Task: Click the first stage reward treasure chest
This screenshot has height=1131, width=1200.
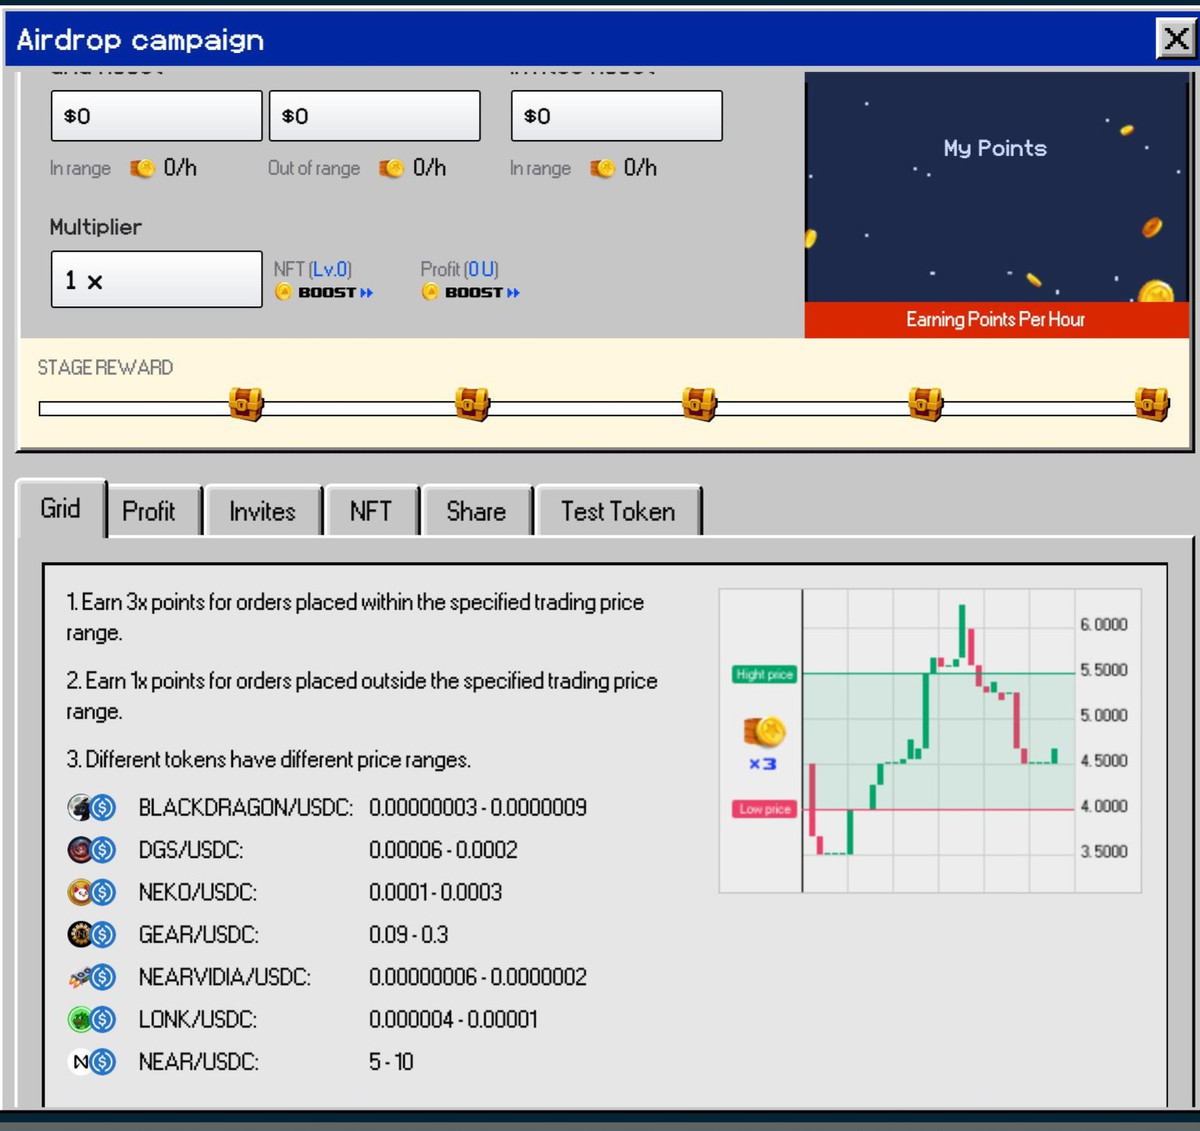Action: click(x=245, y=404)
